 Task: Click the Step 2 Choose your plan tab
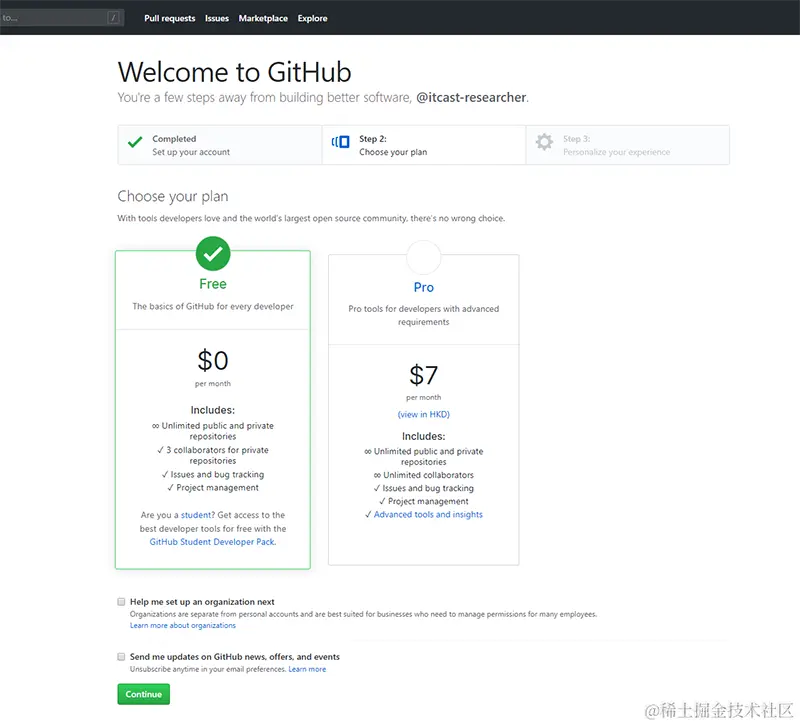[x=424, y=145]
